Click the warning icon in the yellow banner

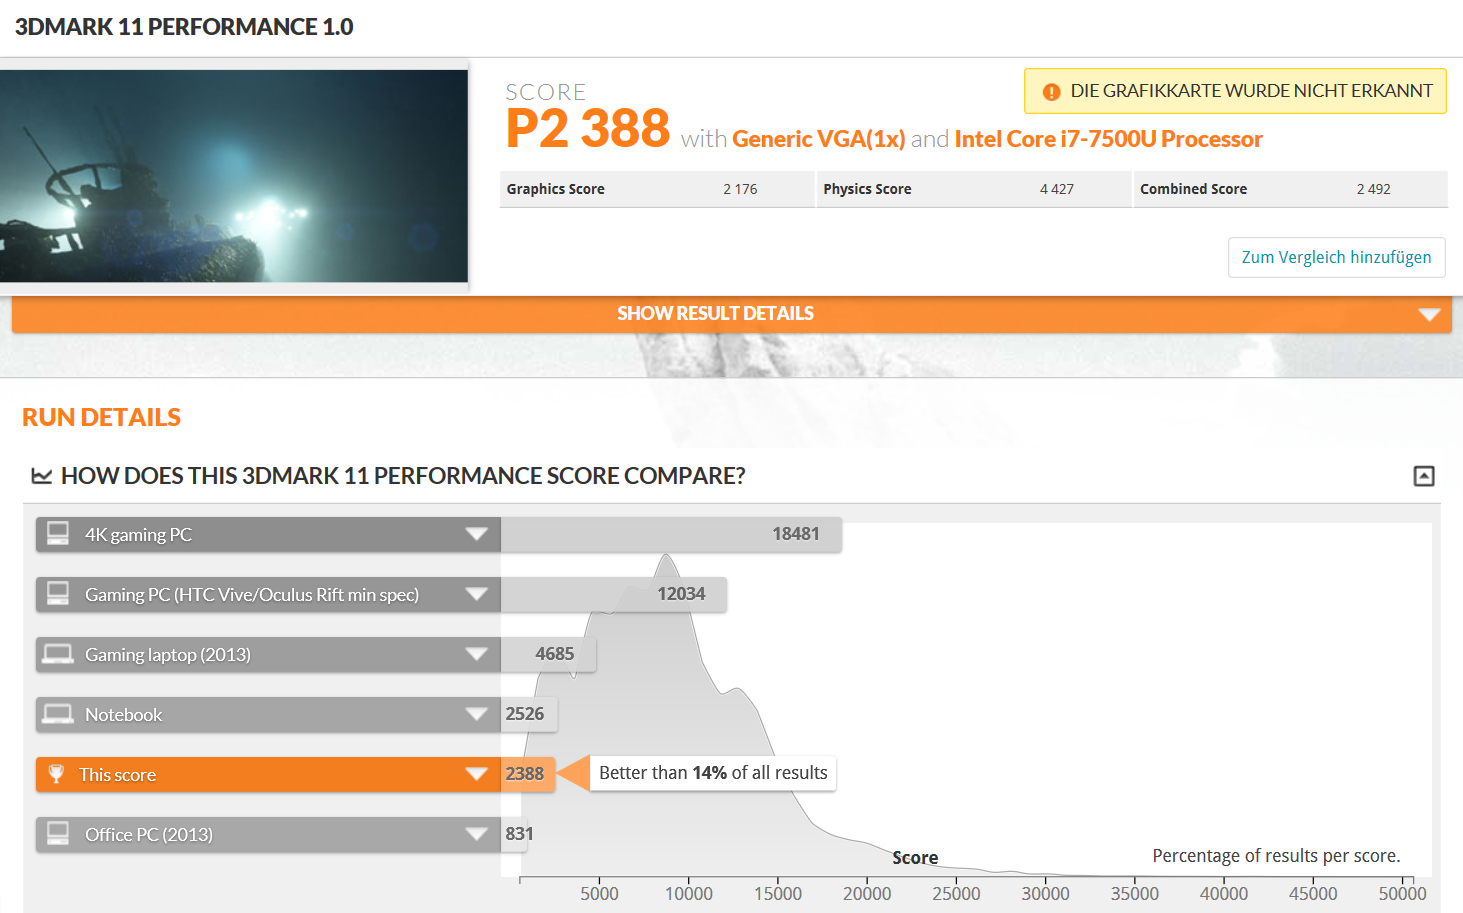[1051, 92]
